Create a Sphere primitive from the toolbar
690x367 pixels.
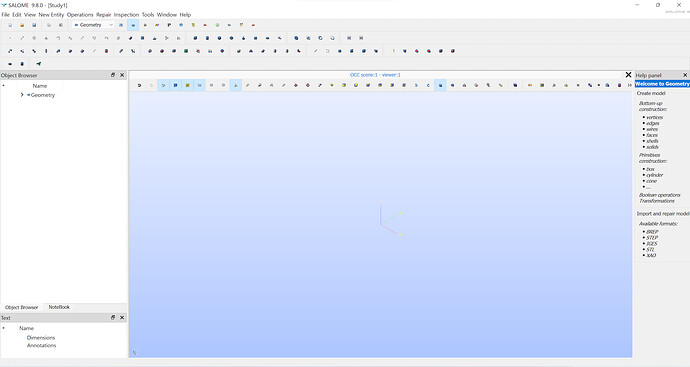(x=220, y=38)
